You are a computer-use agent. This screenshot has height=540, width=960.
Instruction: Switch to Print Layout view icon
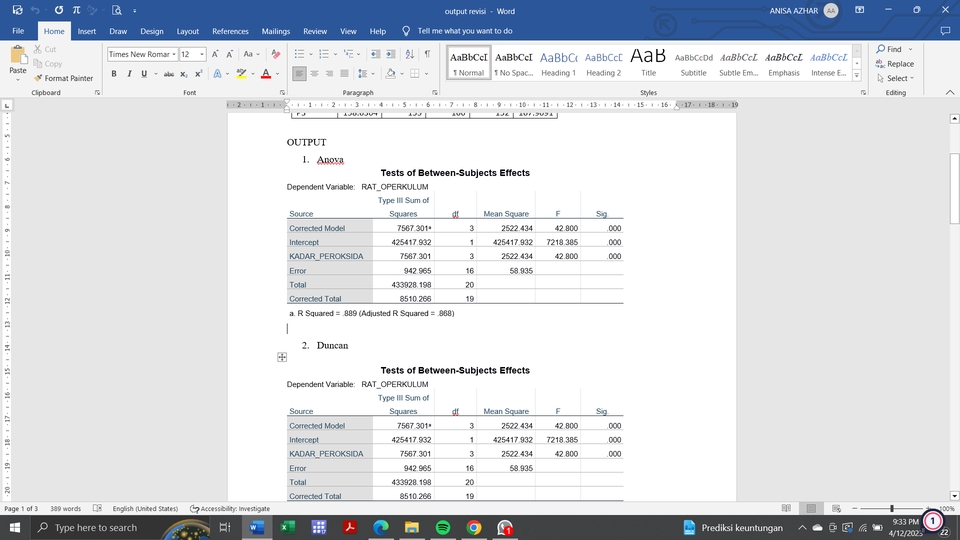811,508
